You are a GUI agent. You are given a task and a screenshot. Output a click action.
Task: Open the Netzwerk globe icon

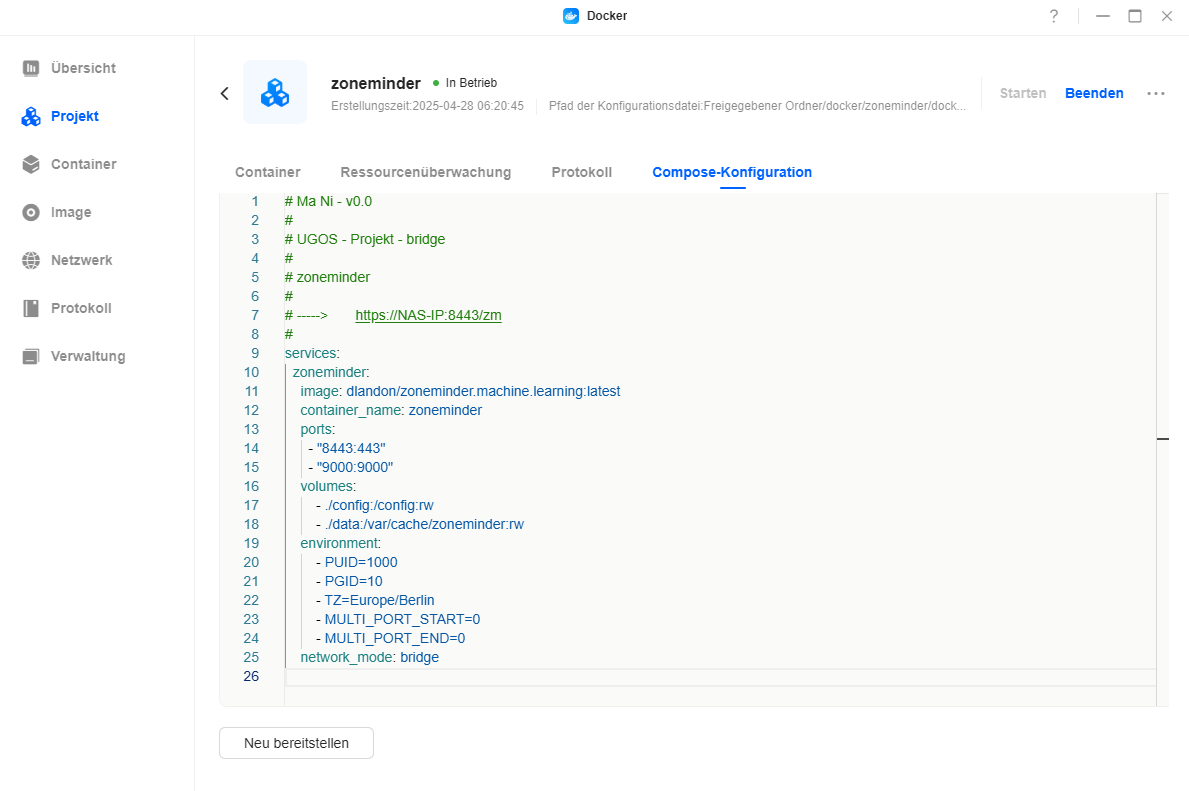pyautogui.click(x=31, y=260)
